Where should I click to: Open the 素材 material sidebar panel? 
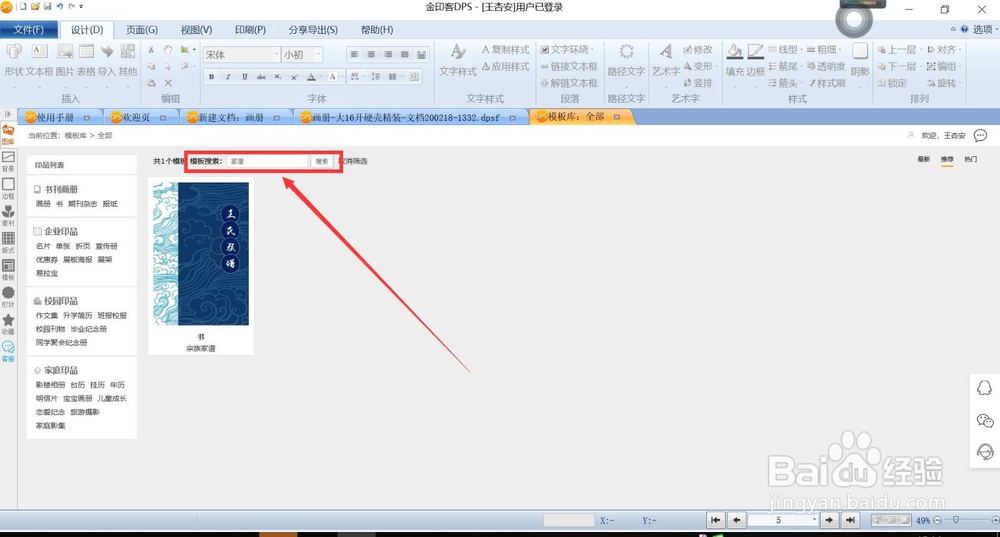tap(8, 217)
